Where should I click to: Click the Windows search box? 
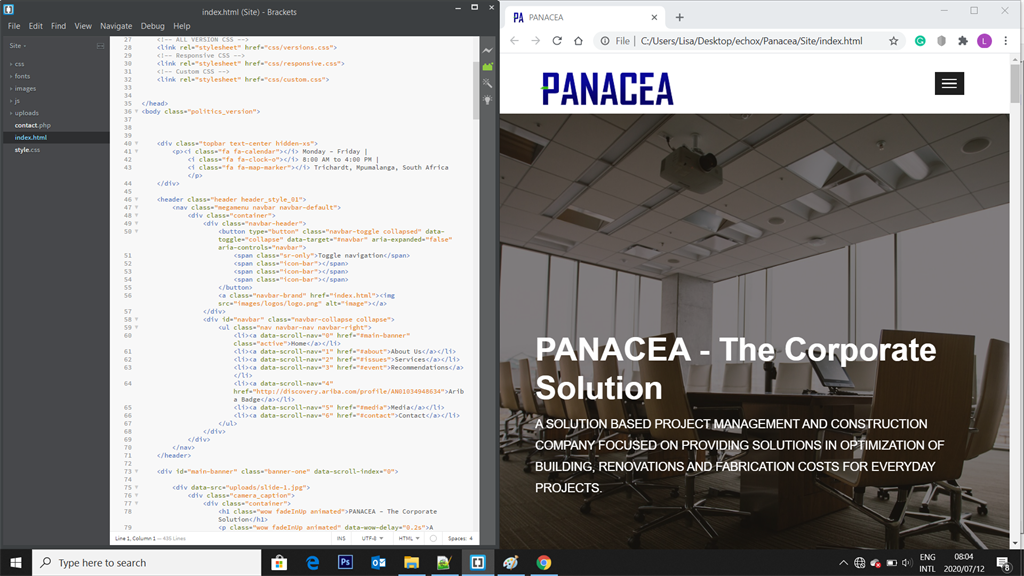[x=147, y=562]
